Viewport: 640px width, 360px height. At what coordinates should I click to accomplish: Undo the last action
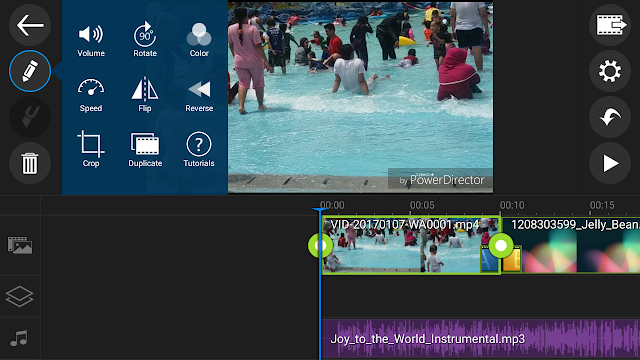[x=610, y=117]
